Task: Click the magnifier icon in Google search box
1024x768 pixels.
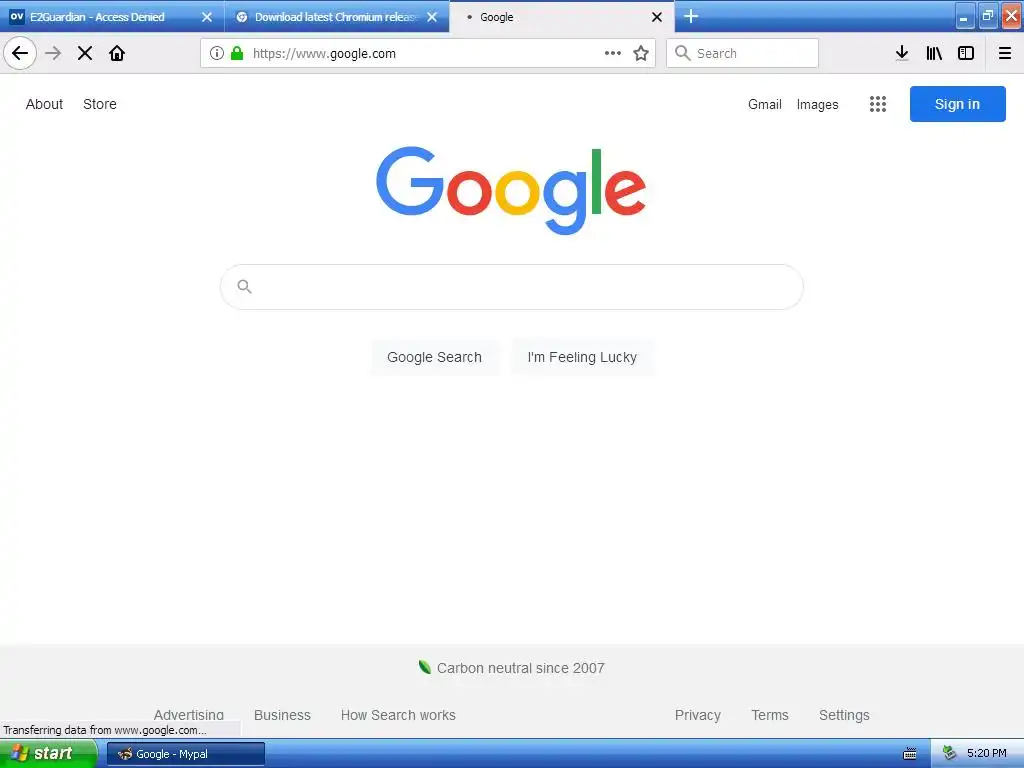Action: 245,286
